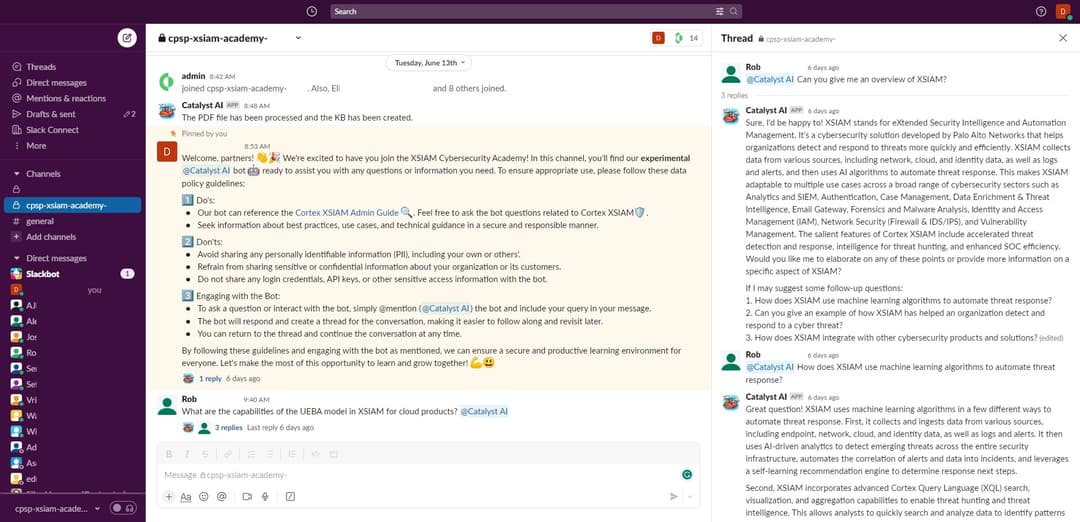Open history via the clock icon
This screenshot has height=522, width=1080.
point(312,11)
